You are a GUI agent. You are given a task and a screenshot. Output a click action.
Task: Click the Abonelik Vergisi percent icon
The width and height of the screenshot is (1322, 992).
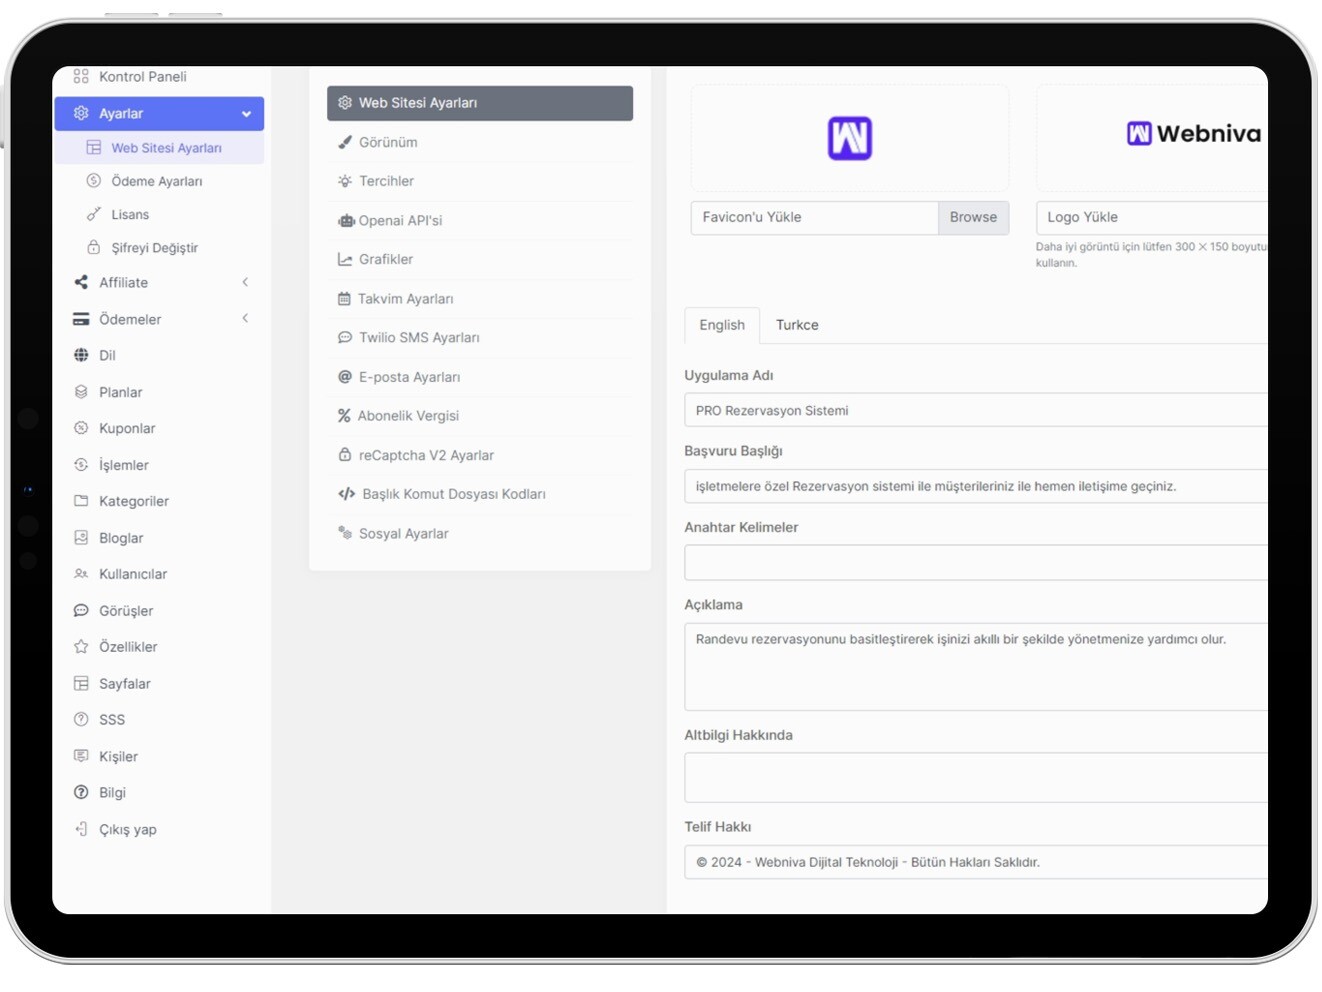344,416
